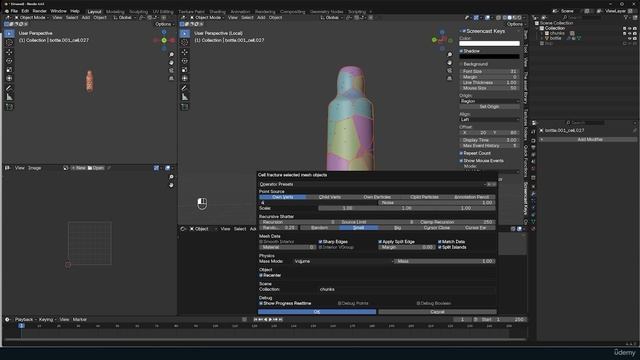Select the Measure tool in the left viewport toolbar
This screenshot has width=640, height=360.
9,97
